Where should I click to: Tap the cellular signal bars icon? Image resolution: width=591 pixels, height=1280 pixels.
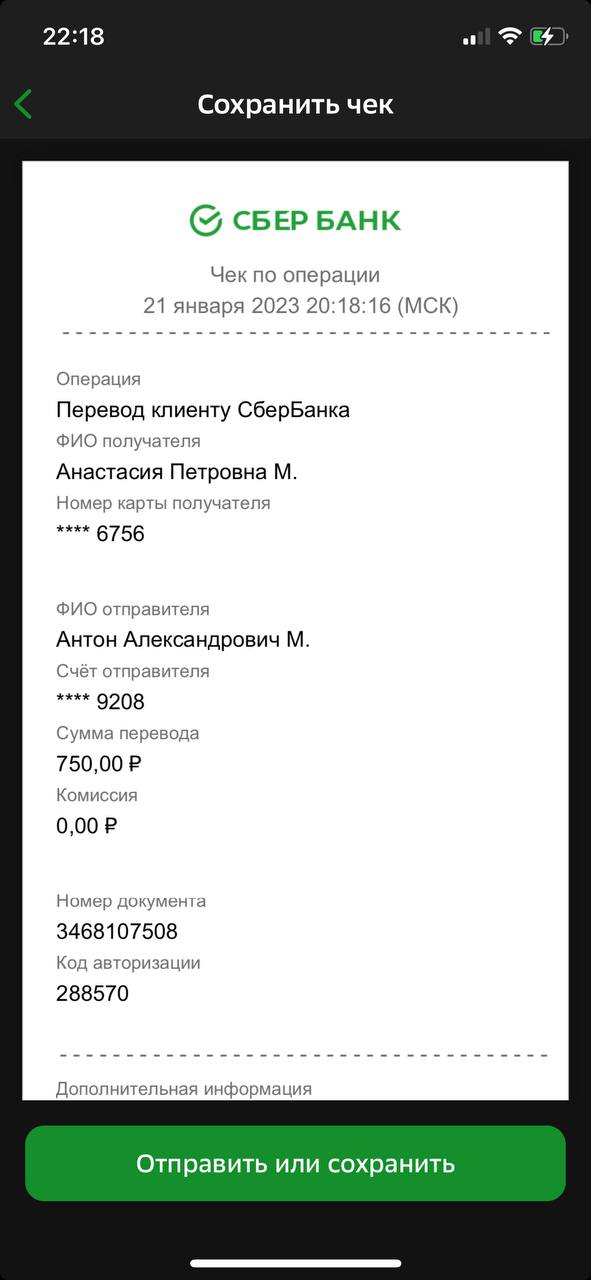pyautogui.click(x=476, y=38)
